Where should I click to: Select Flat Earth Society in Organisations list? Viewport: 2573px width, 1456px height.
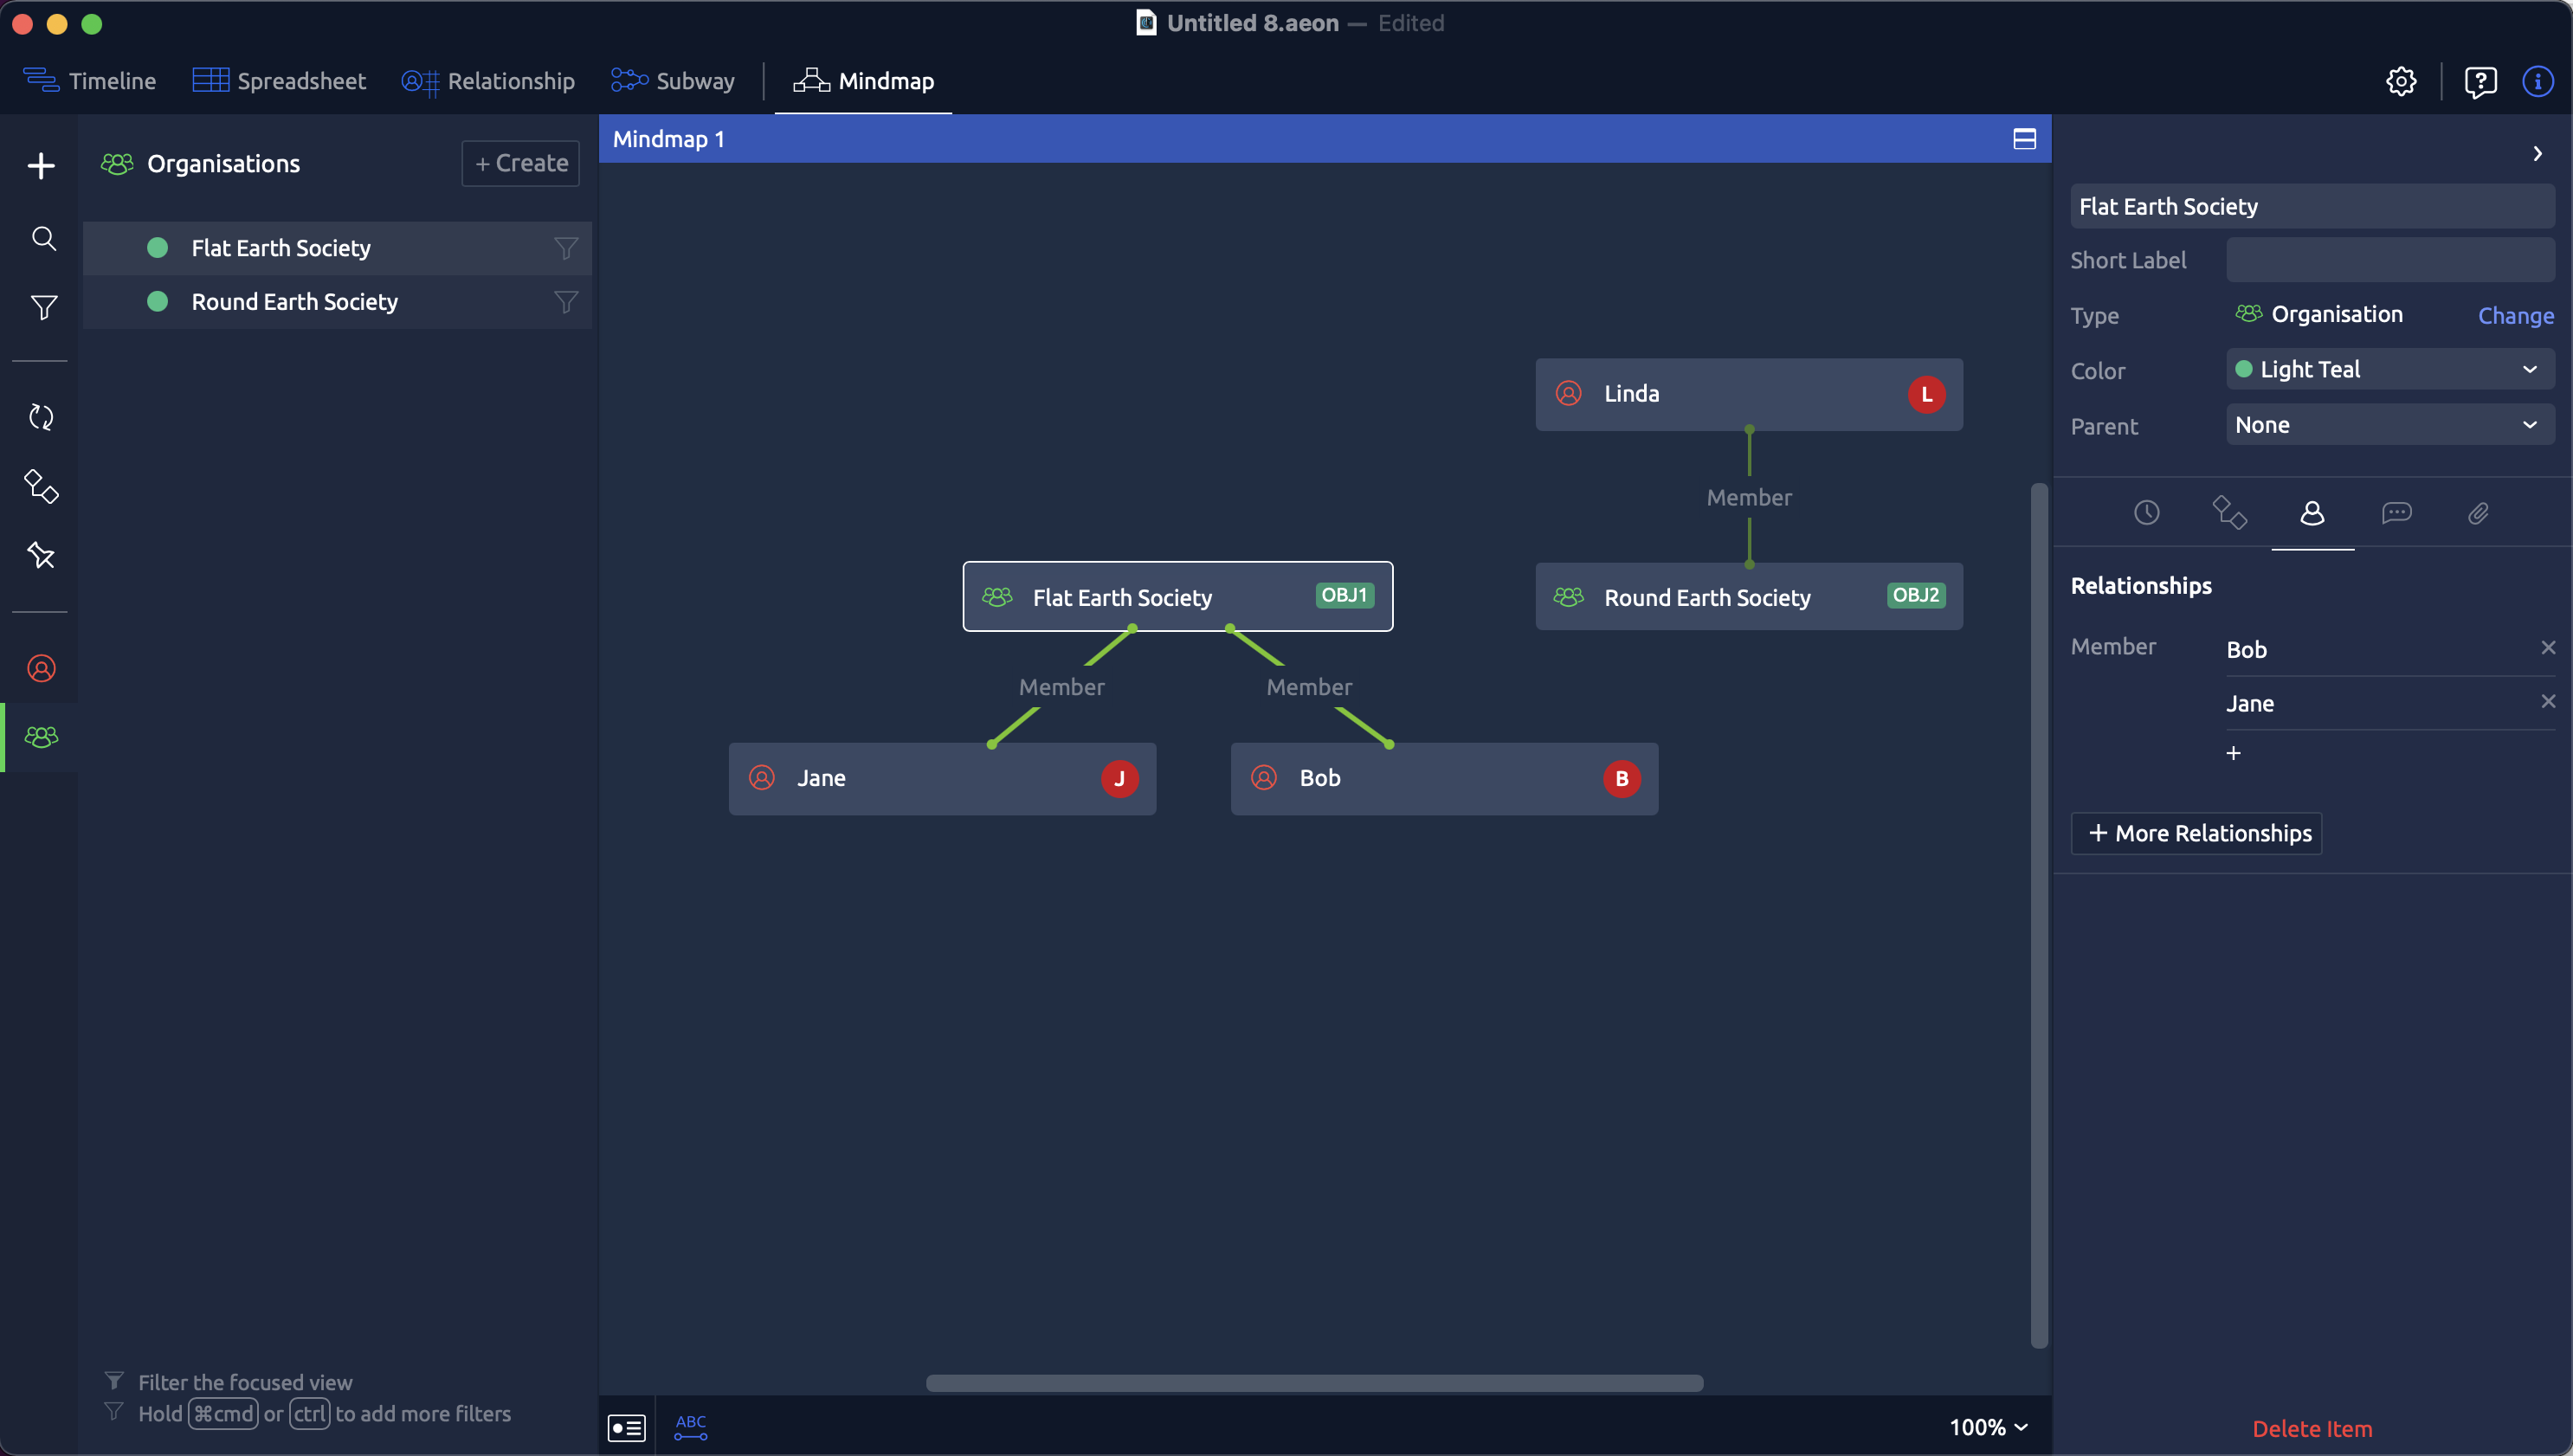337,248
